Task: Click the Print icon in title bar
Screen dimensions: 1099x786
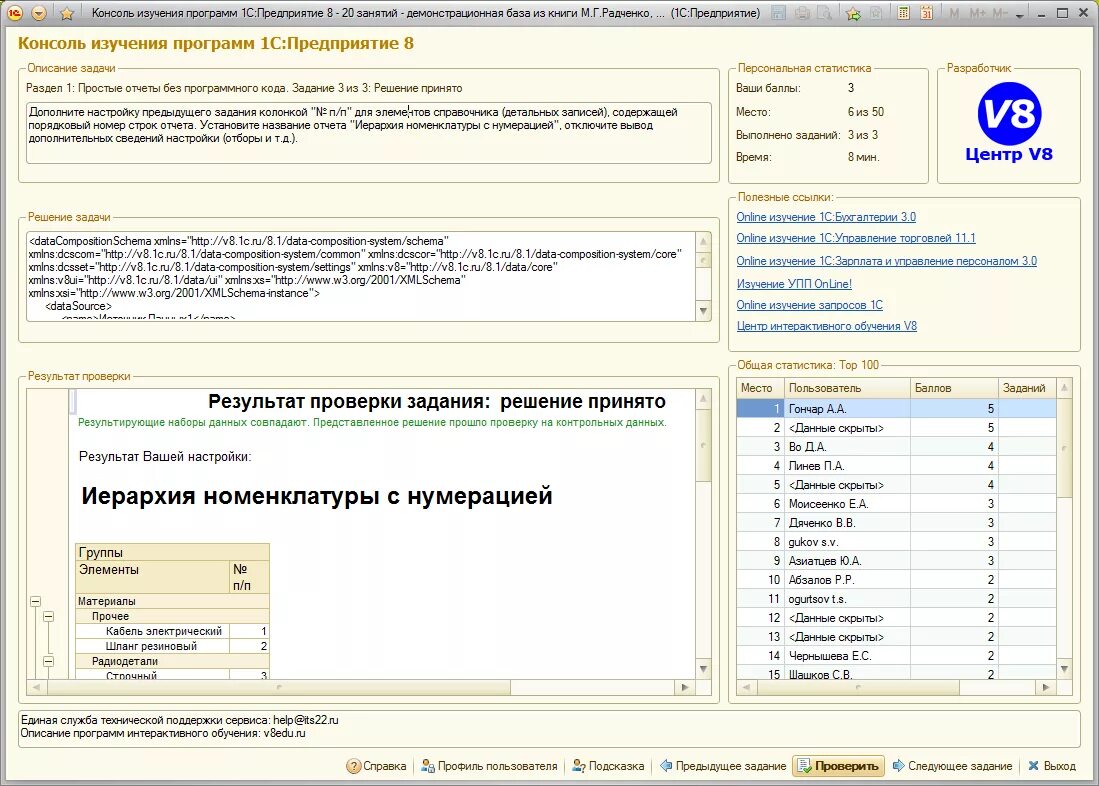Action: pos(803,13)
